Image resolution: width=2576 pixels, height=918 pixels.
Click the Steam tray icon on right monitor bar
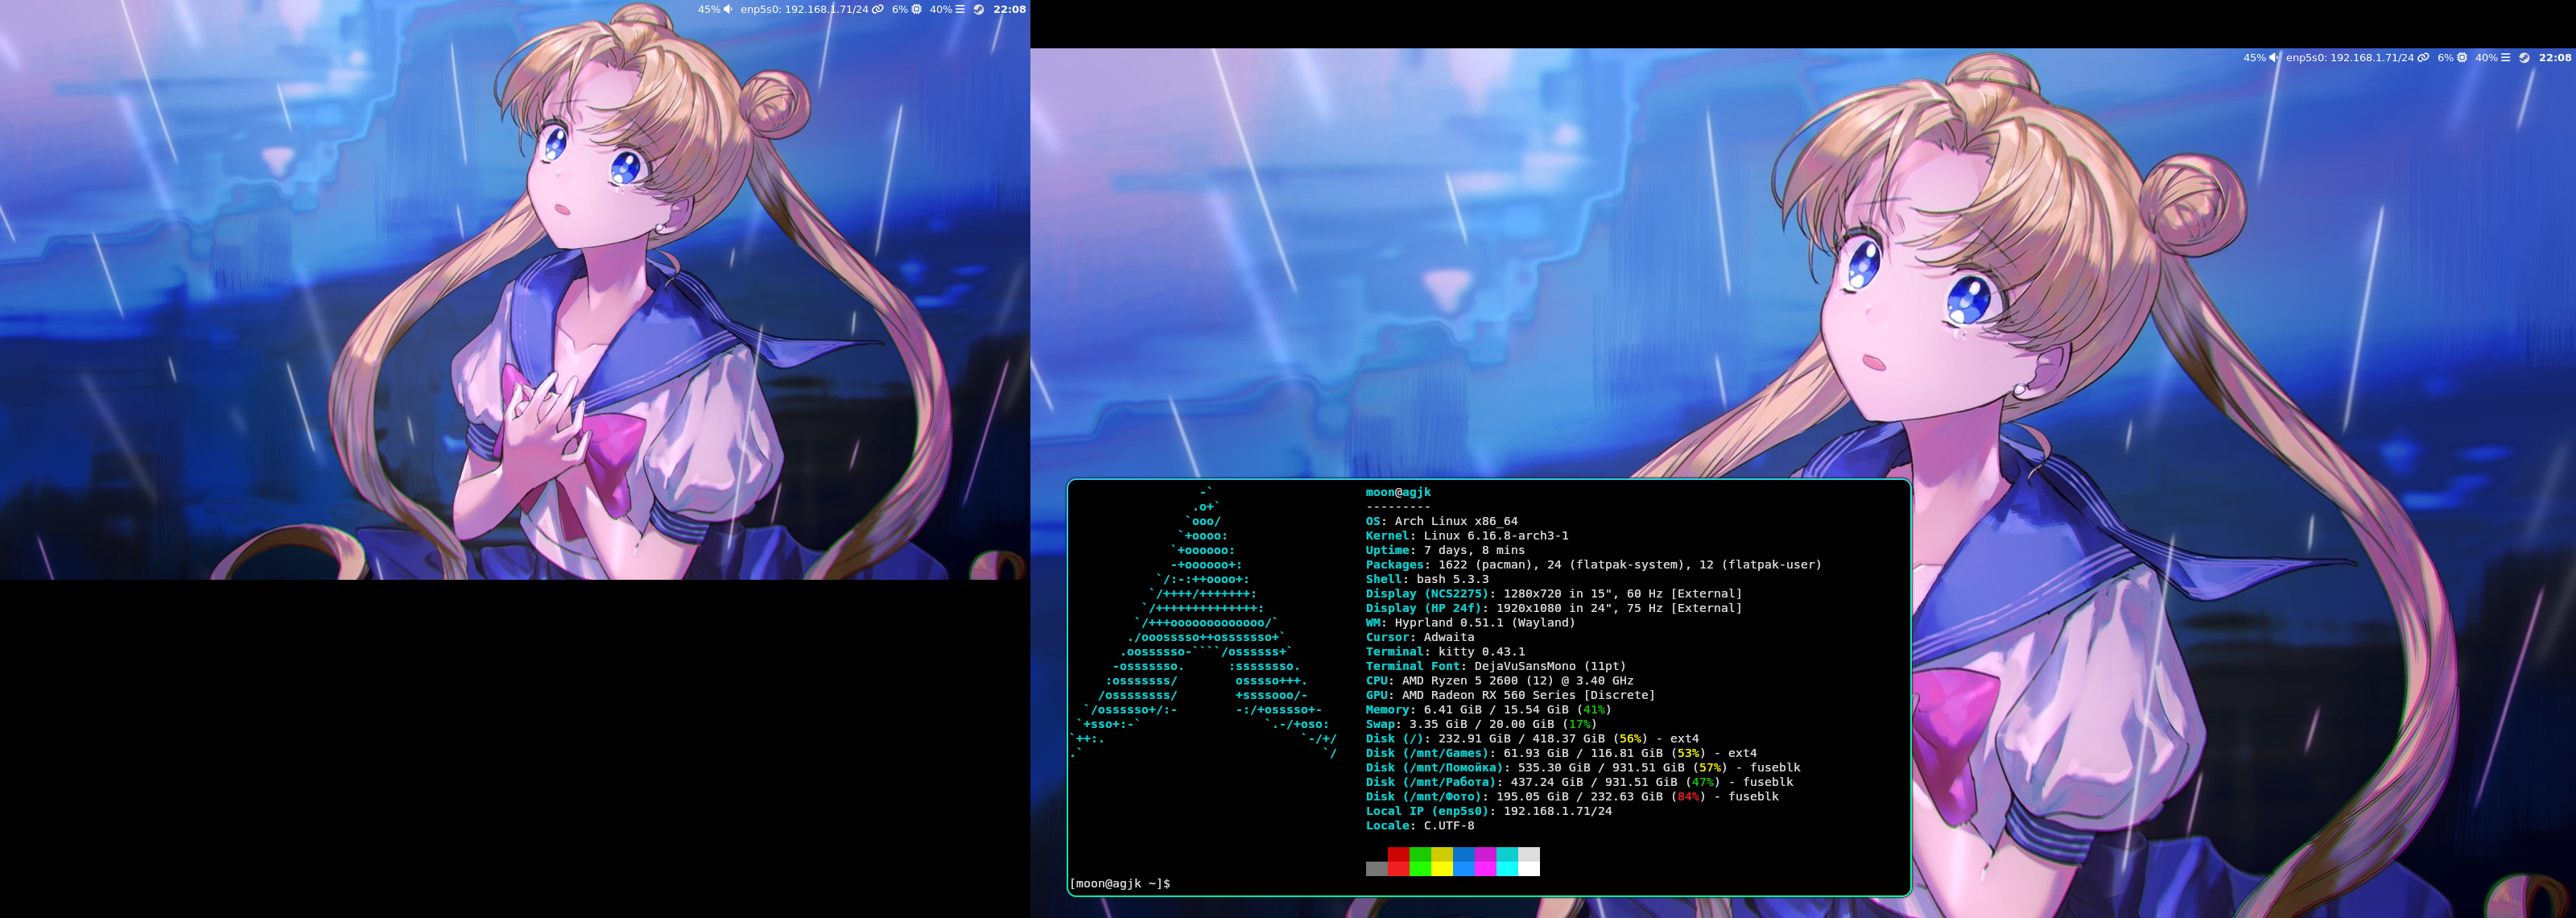(x=2524, y=58)
